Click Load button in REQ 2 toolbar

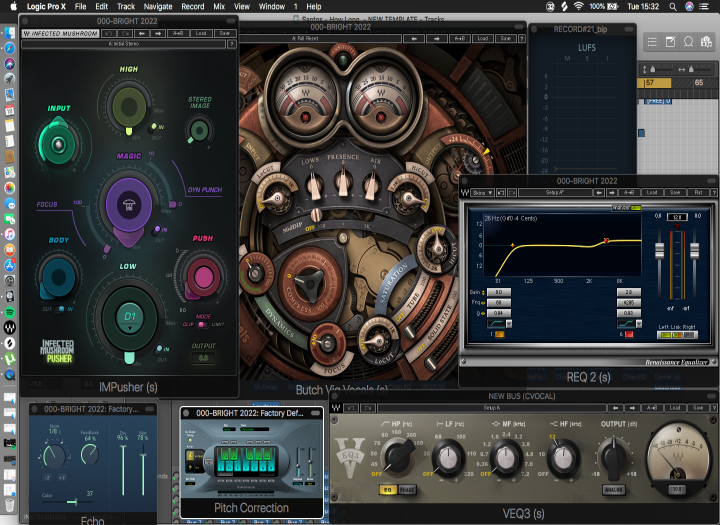click(x=652, y=192)
